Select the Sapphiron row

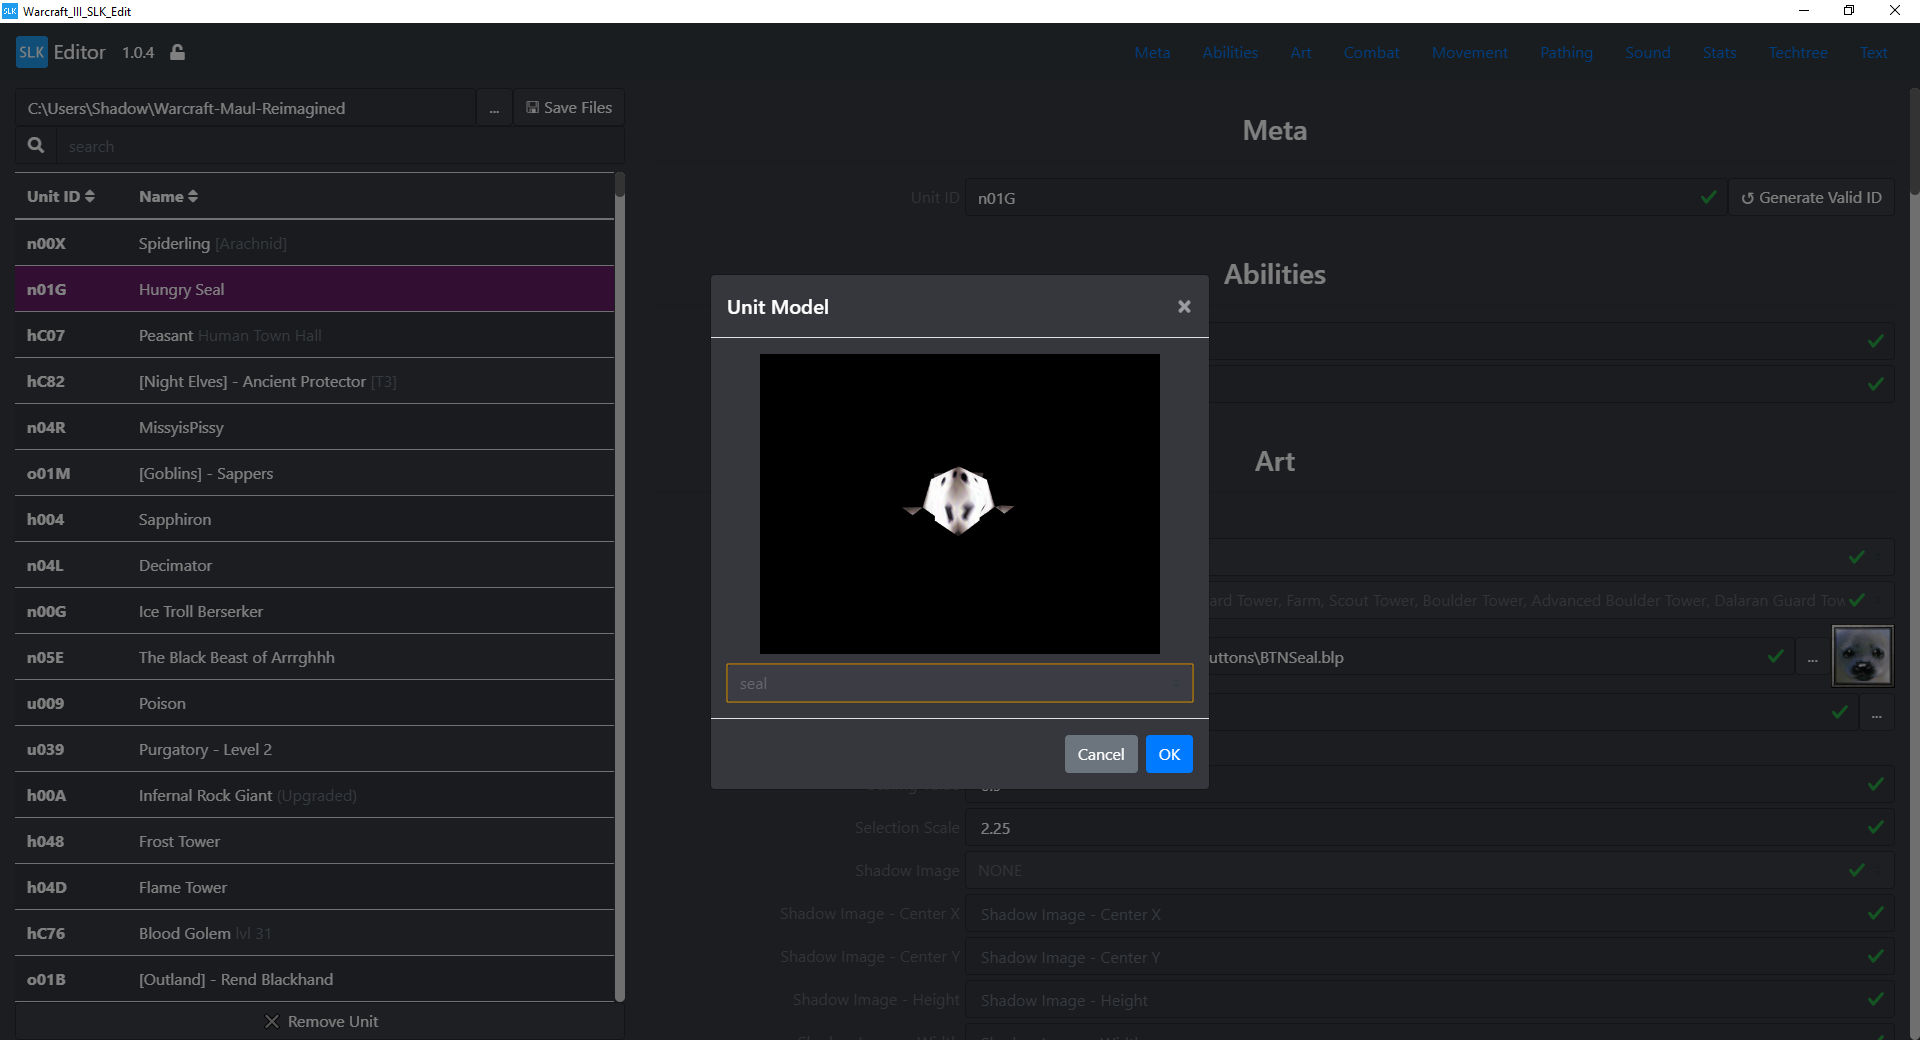[x=315, y=519]
